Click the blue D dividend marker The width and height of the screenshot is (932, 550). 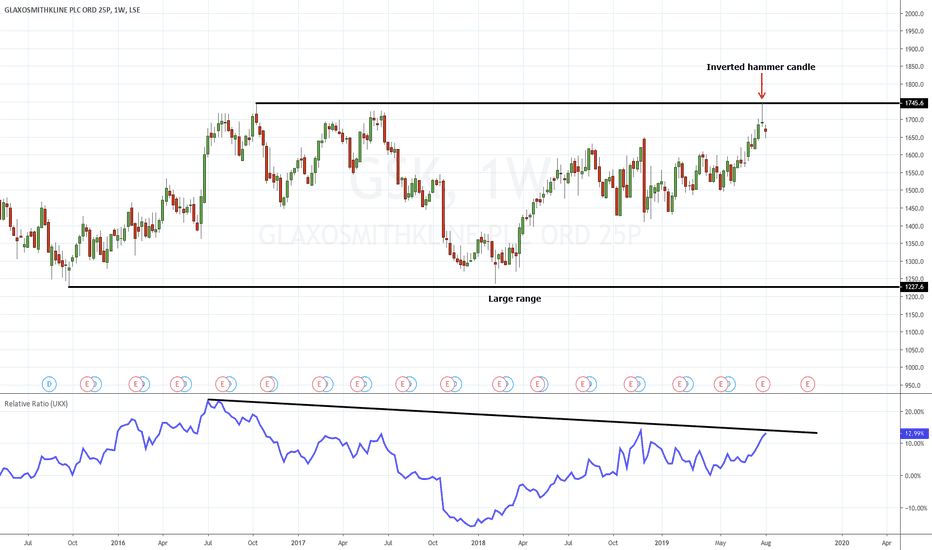tap(49, 384)
